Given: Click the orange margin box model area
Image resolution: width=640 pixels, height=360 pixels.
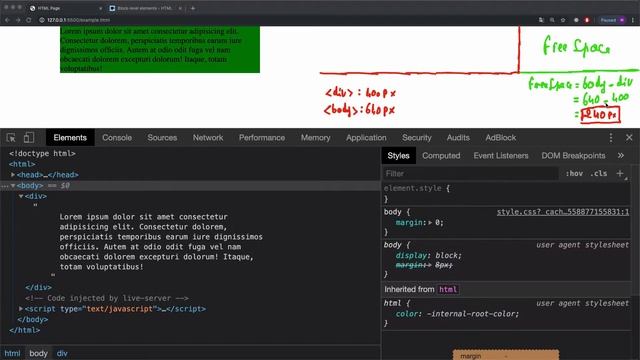Looking at the screenshot, I should point(506,355).
